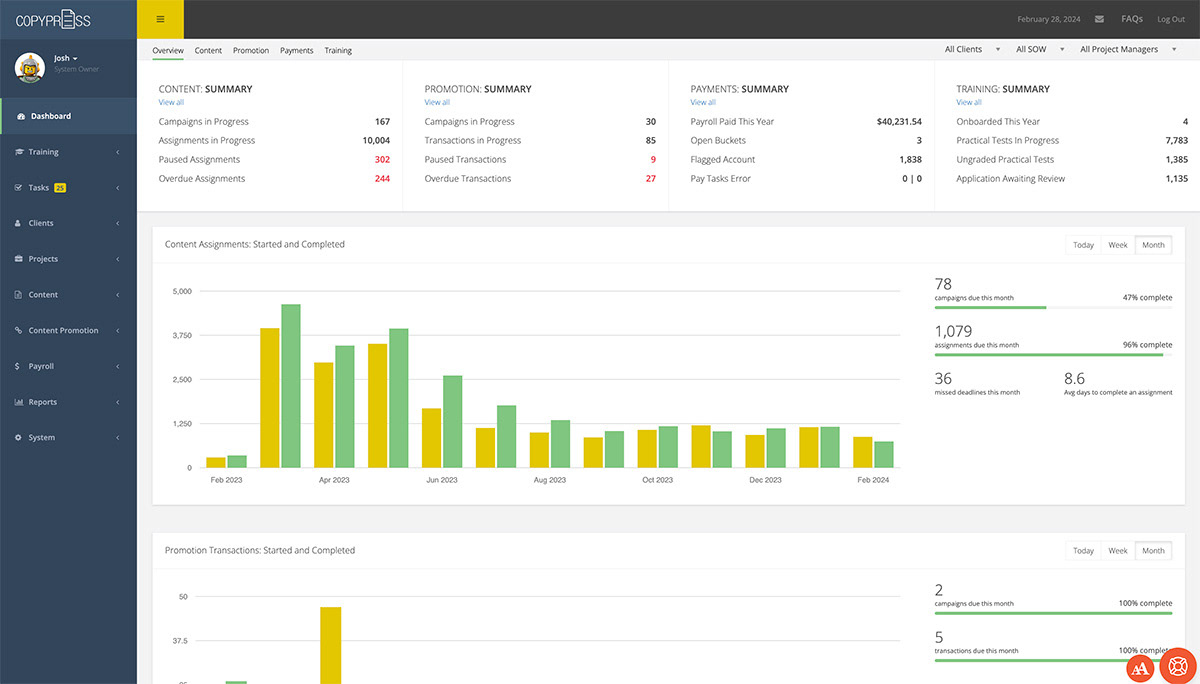
Task: Click the 47% complete campaigns progress bar
Action: [x=1053, y=308]
